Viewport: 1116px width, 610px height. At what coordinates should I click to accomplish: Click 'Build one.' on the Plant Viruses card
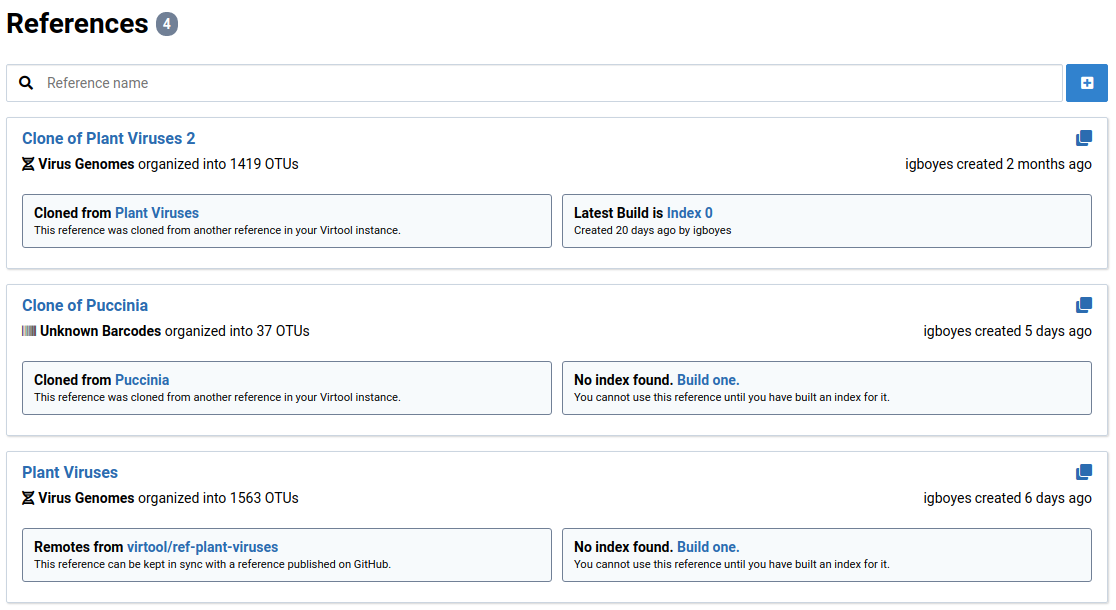[708, 547]
